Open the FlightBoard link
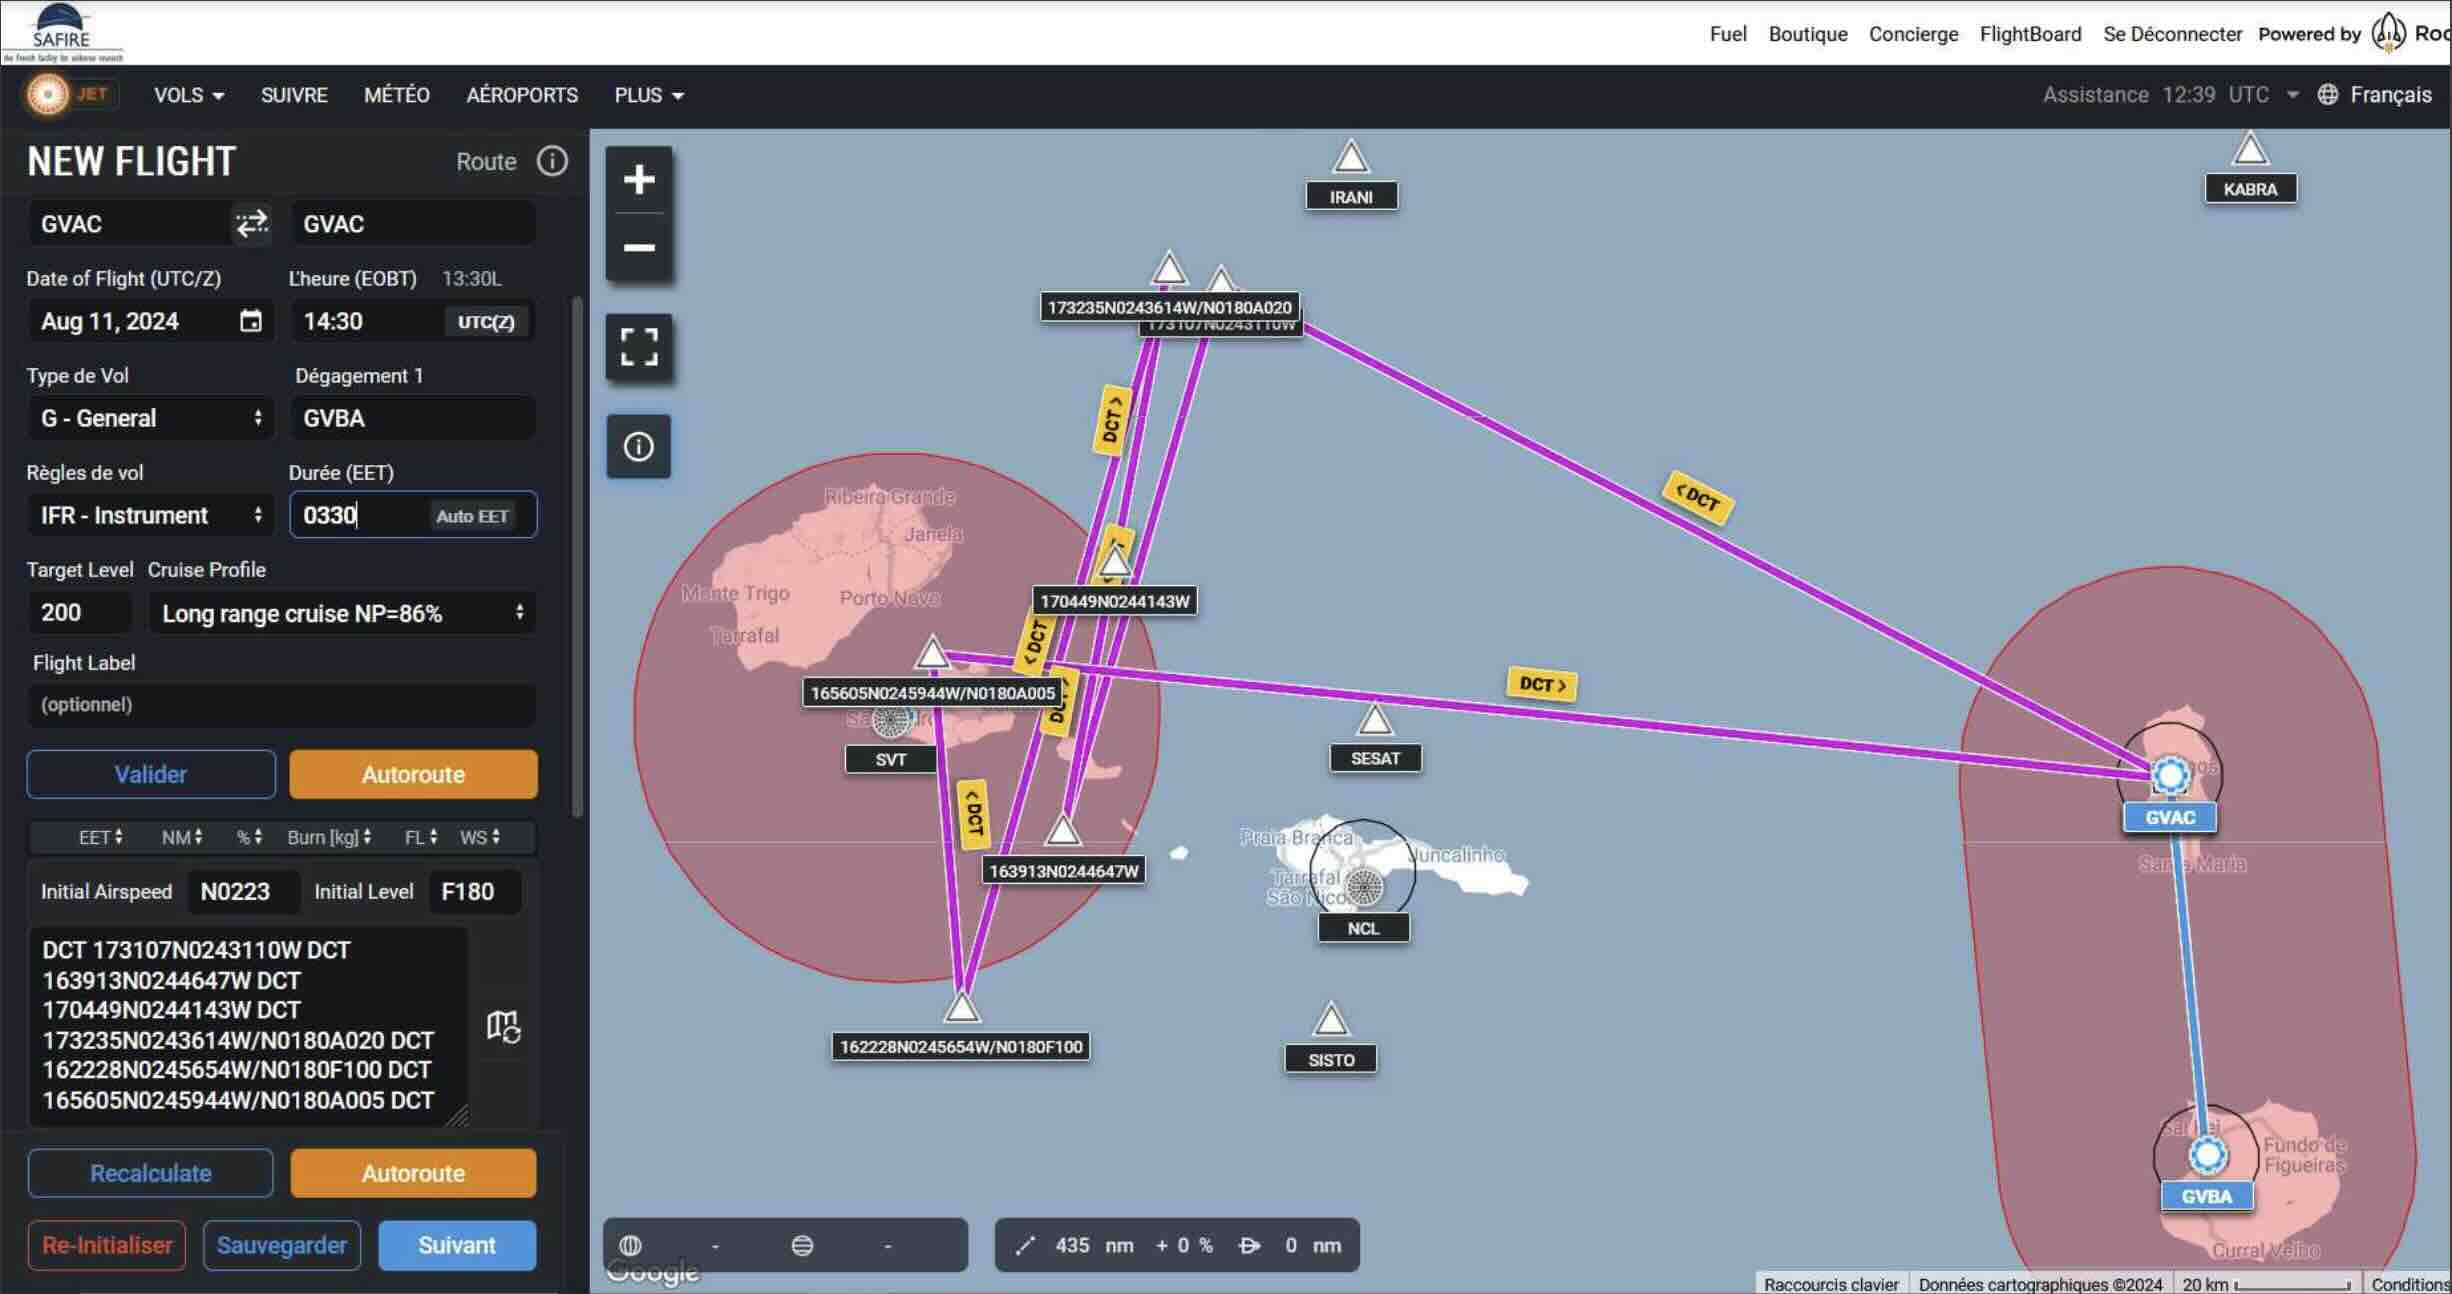This screenshot has width=2452, height=1294. (2031, 34)
